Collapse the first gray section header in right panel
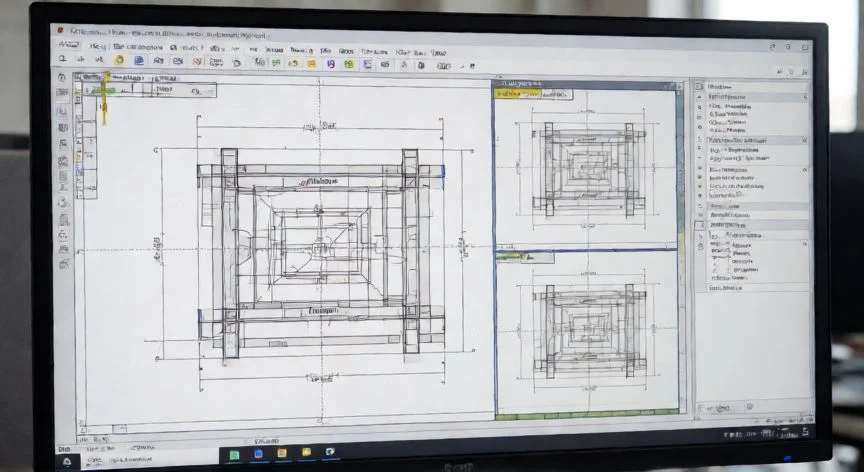The height and width of the screenshot is (472, 864). (757, 97)
